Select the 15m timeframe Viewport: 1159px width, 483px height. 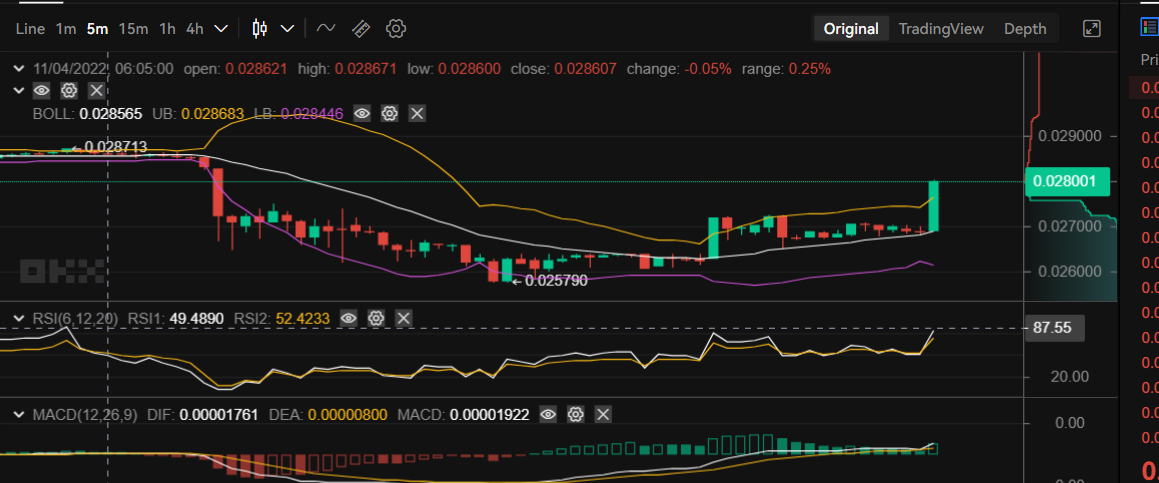pyautogui.click(x=133, y=29)
